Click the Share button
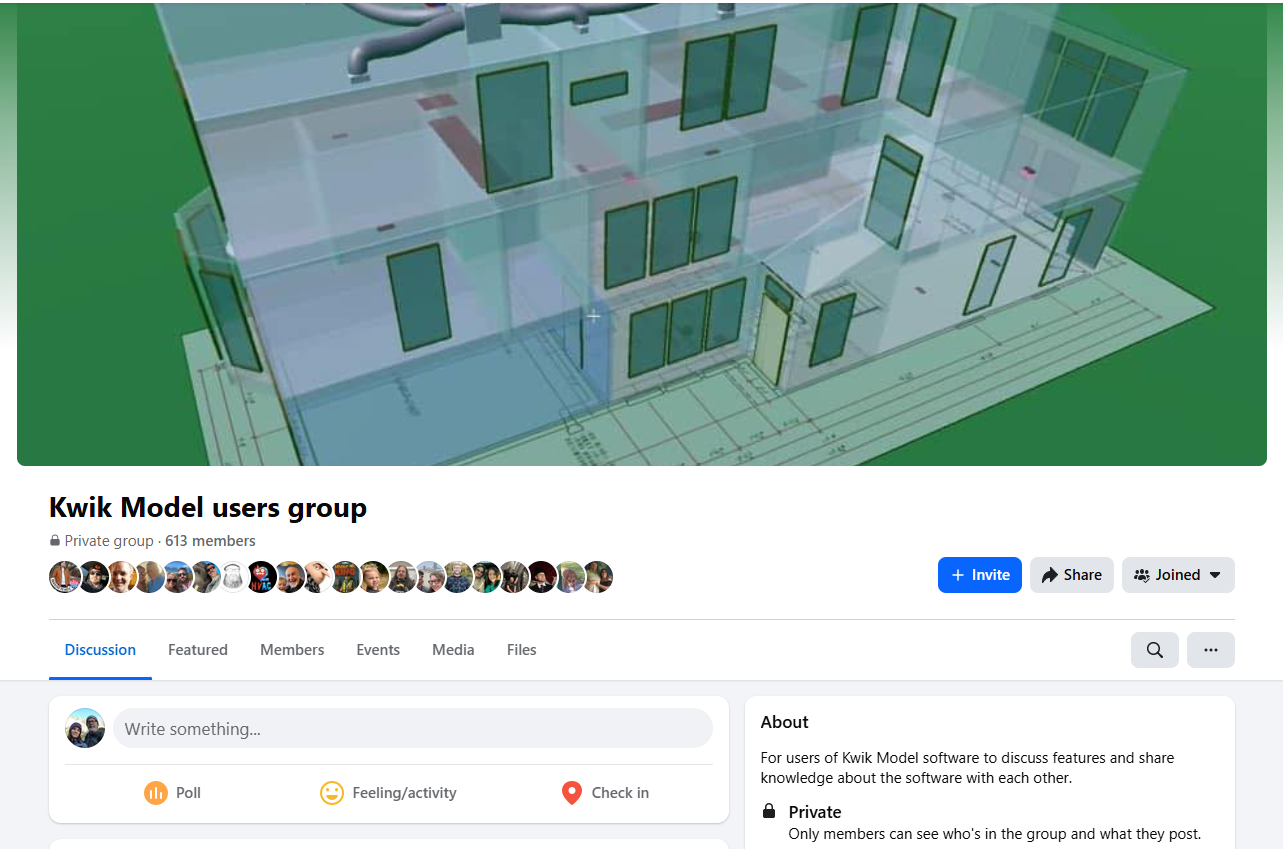The height and width of the screenshot is (849, 1283). pyautogui.click(x=1071, y=575)
